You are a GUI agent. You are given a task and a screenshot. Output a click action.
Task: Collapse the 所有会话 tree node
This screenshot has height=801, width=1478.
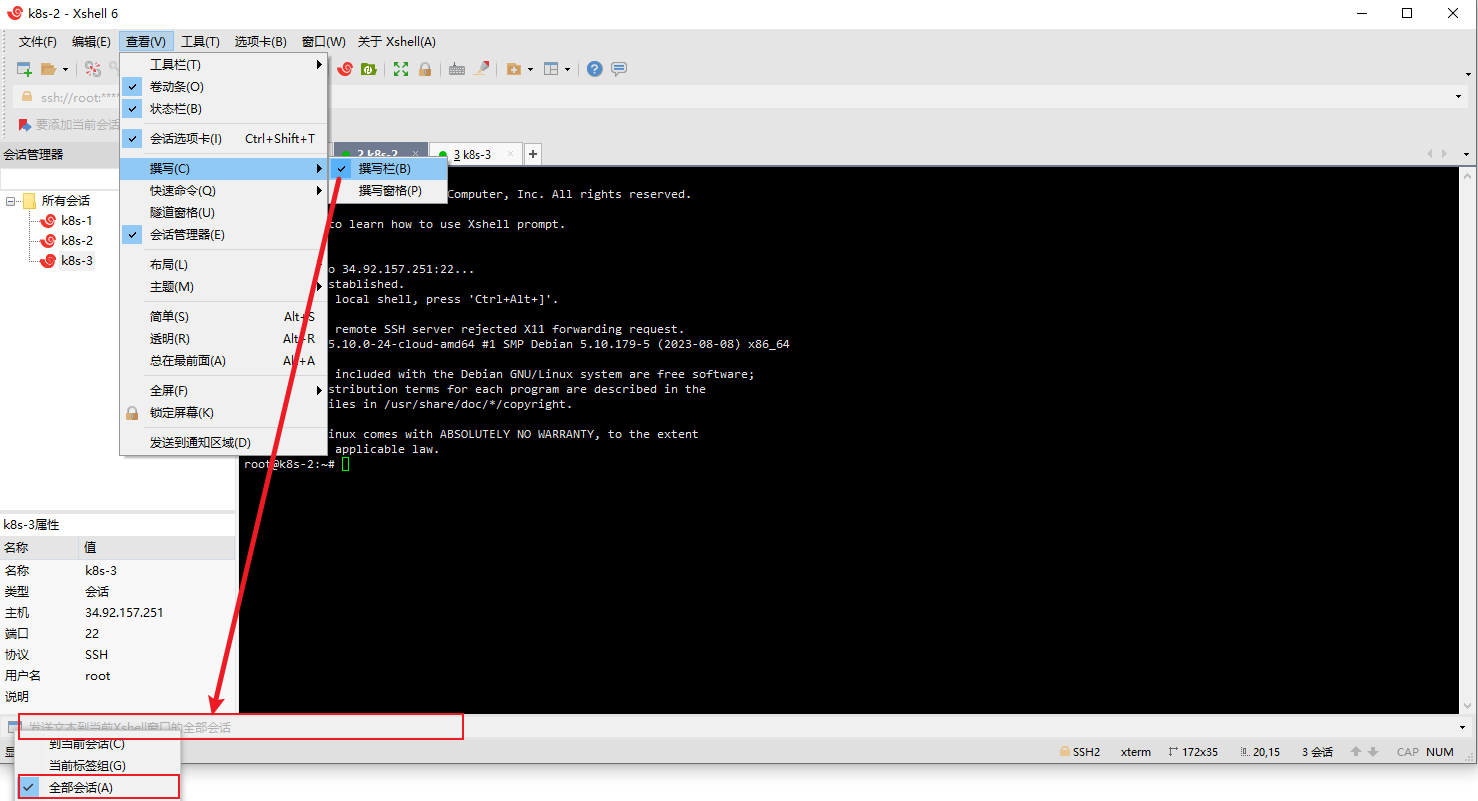(11, 201)
